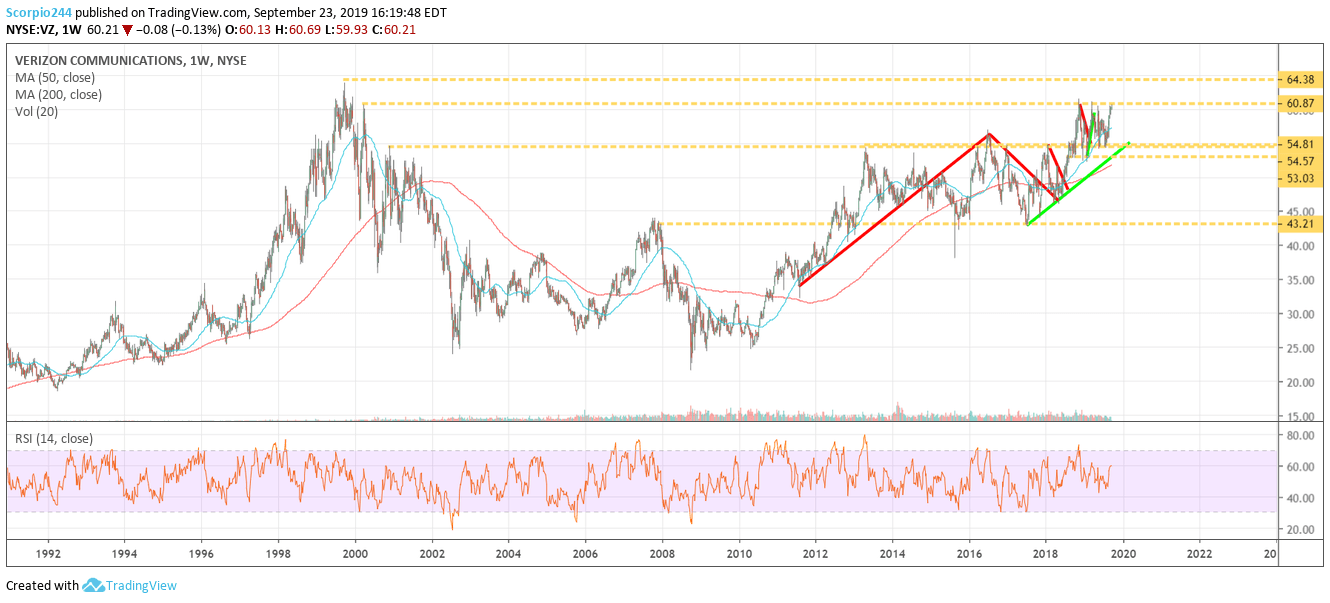The width and height of the screenshot is (1330, 603).
Task: Click the 2000 year on time axis
Action: [355, 553]
